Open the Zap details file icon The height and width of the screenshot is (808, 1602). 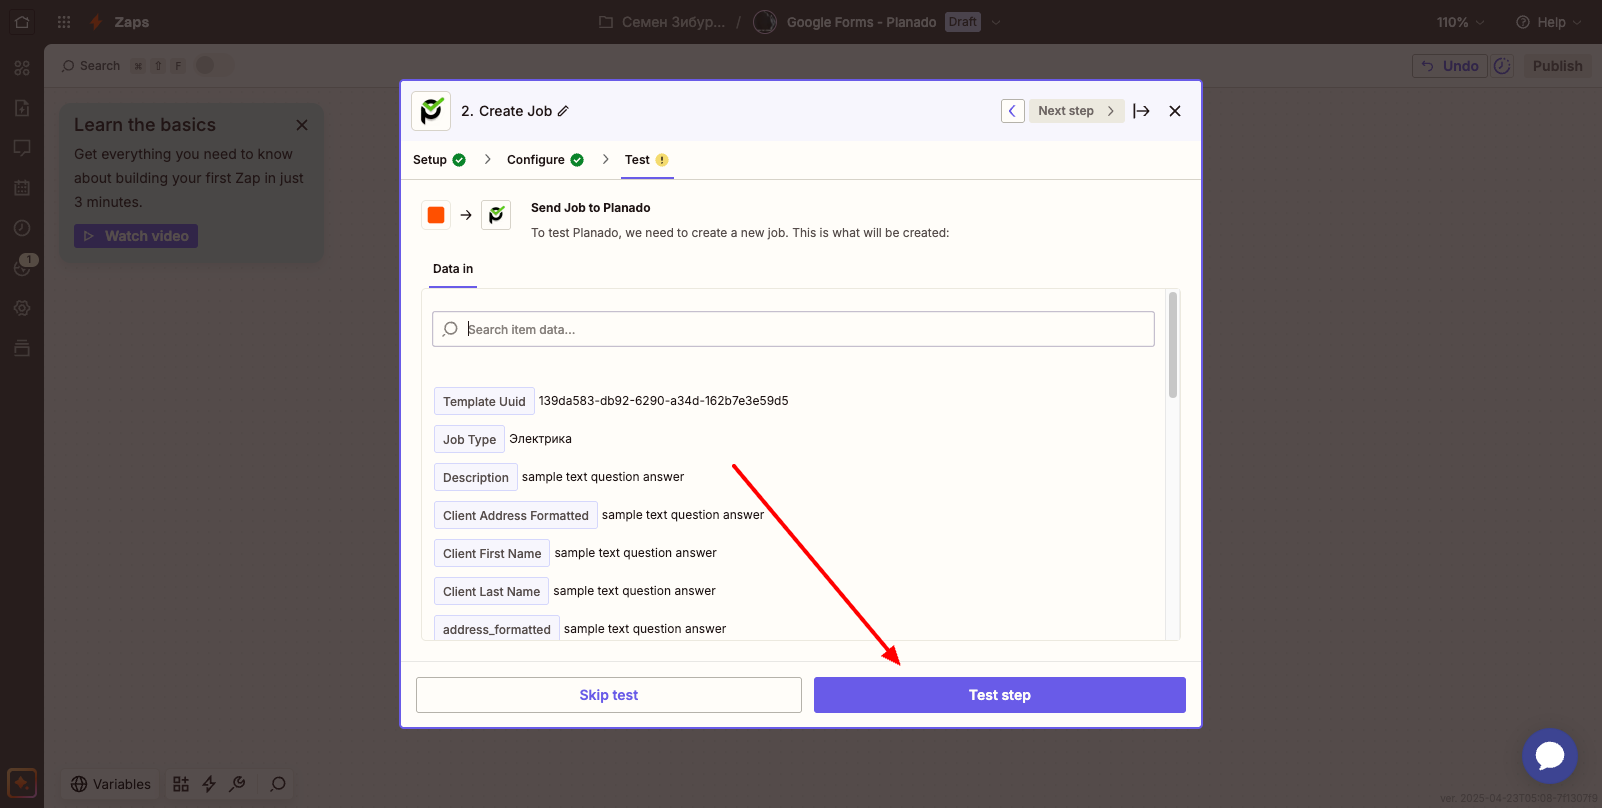click(22, 108)
